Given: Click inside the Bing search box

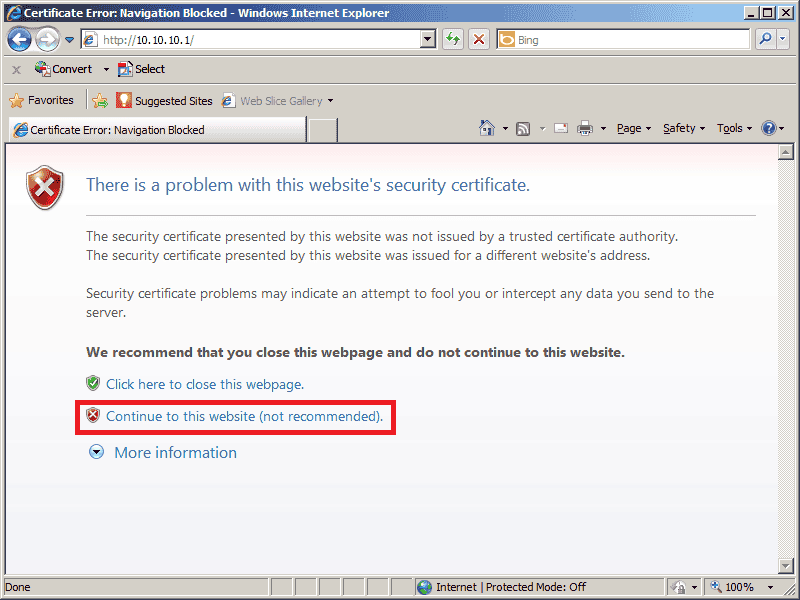Looking at the screenshot, I should (x=622, y=39).
